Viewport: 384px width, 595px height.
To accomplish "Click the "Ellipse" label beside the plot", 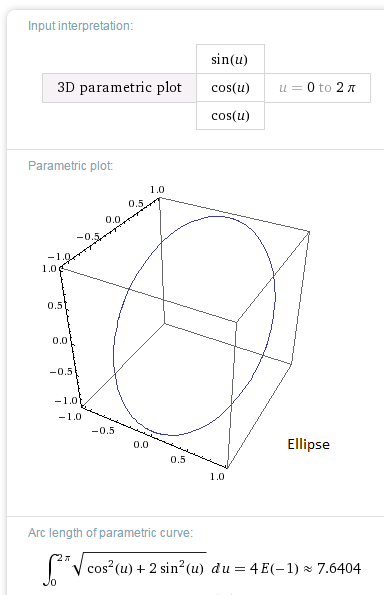I will point(308,444).
